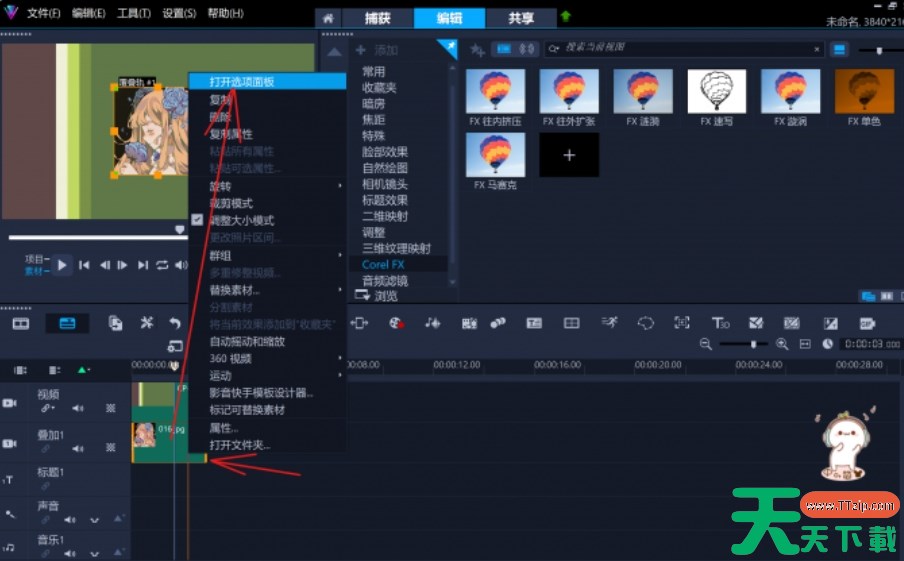This screenshot has height=561, width=904.
Task: Open the 设置(S) menu
Action: click(179, 13)
